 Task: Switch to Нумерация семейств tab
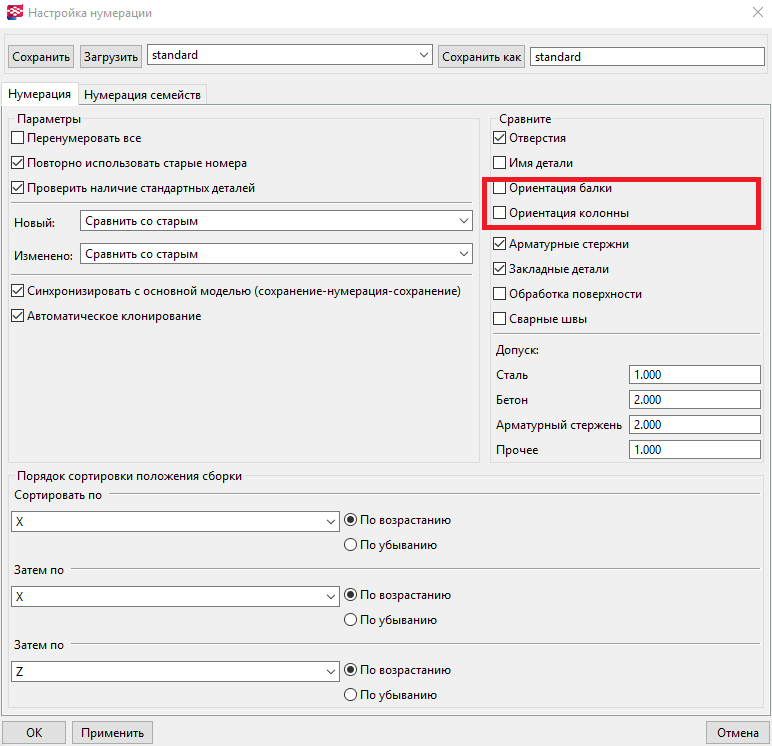[143, 95]
